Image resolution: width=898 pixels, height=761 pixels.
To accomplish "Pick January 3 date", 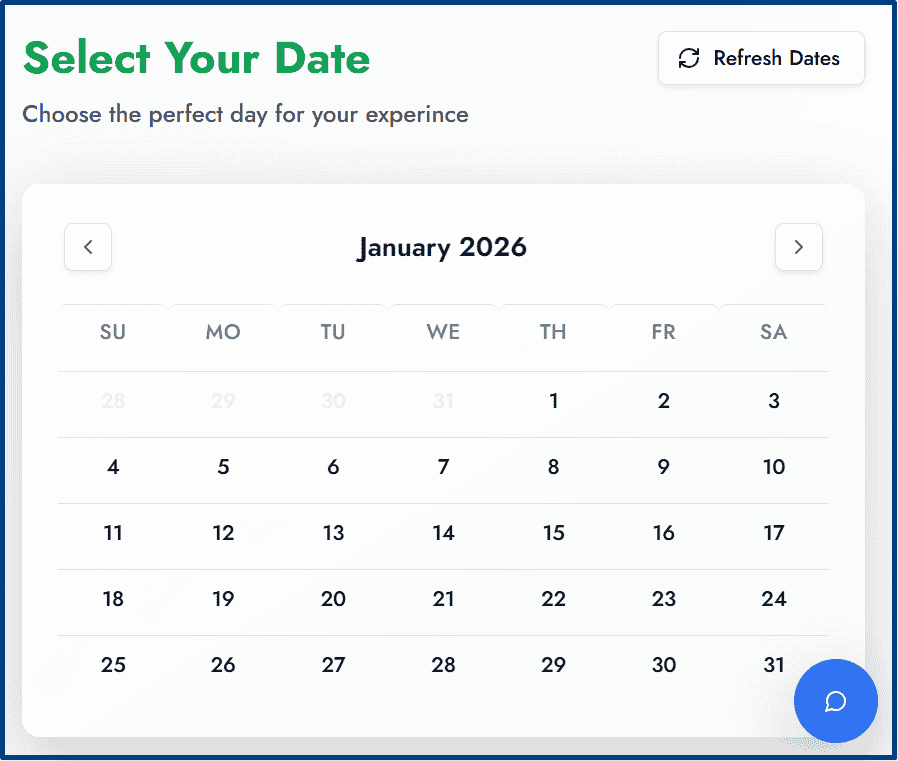I will (x=773, y=402).
